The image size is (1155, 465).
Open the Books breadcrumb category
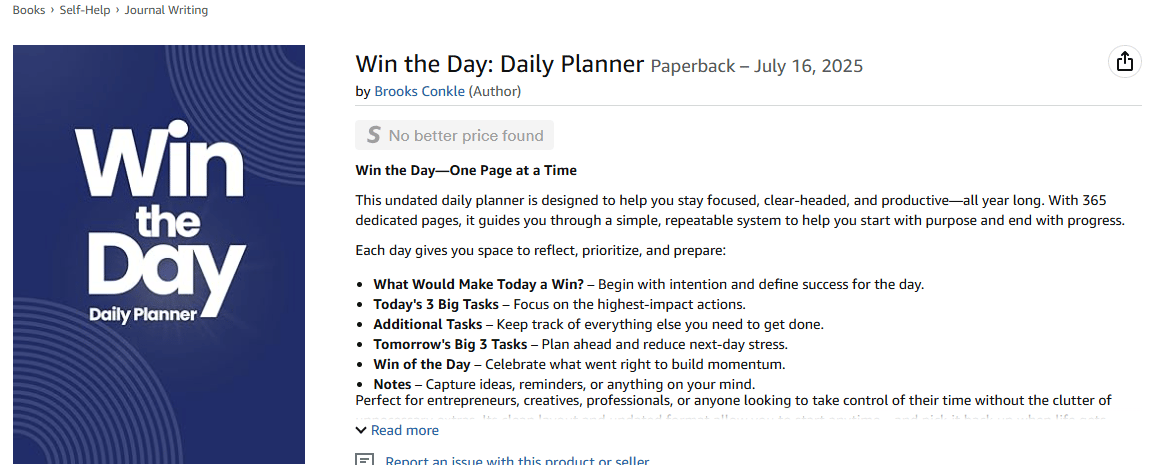pos(29,10)
